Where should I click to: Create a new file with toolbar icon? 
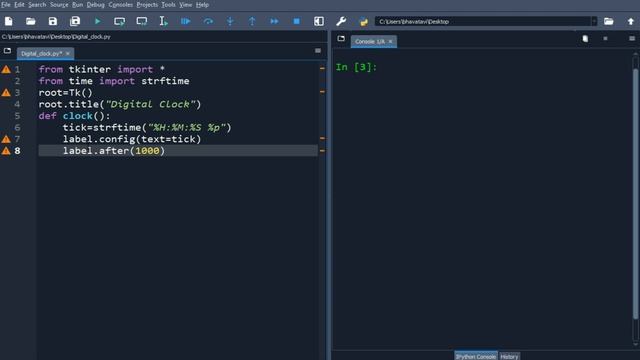click(9, 21)
